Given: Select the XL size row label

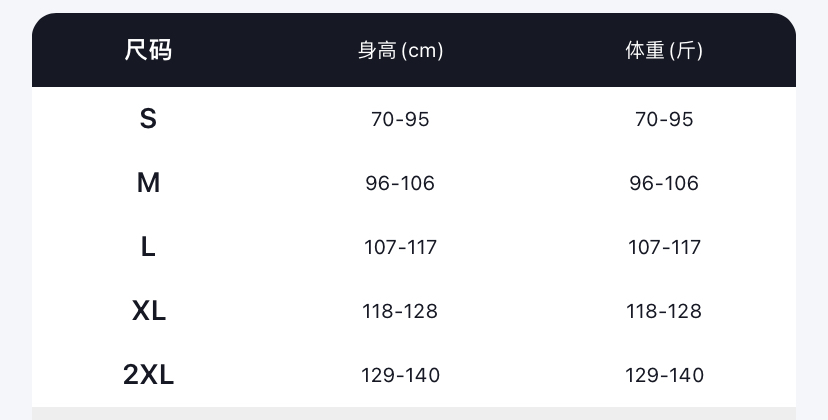Looking at the screenshot, I should tap(148, 311).
